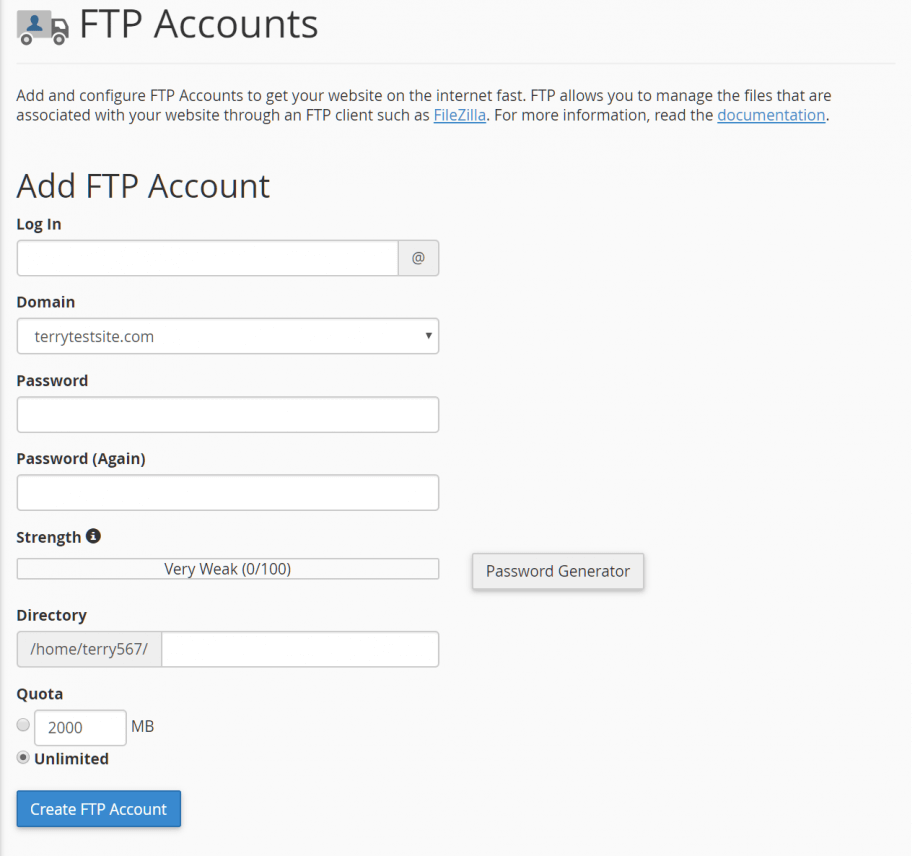Select the custom quota radio button
Viewport: 920px width, 856px height.
22,724
